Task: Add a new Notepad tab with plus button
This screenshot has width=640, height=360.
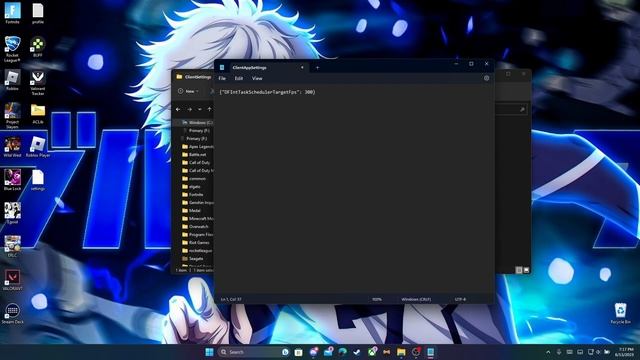Action: [318, 67]
